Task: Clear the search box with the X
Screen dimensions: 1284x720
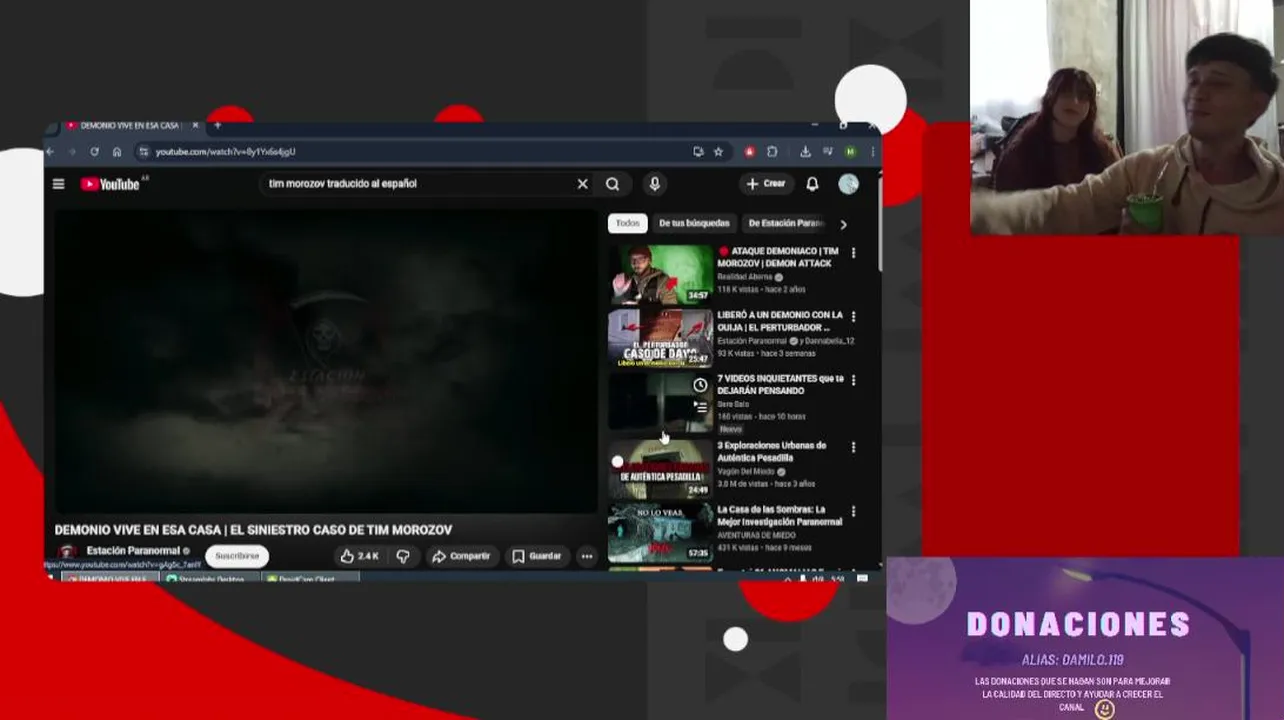Action: 582,184
